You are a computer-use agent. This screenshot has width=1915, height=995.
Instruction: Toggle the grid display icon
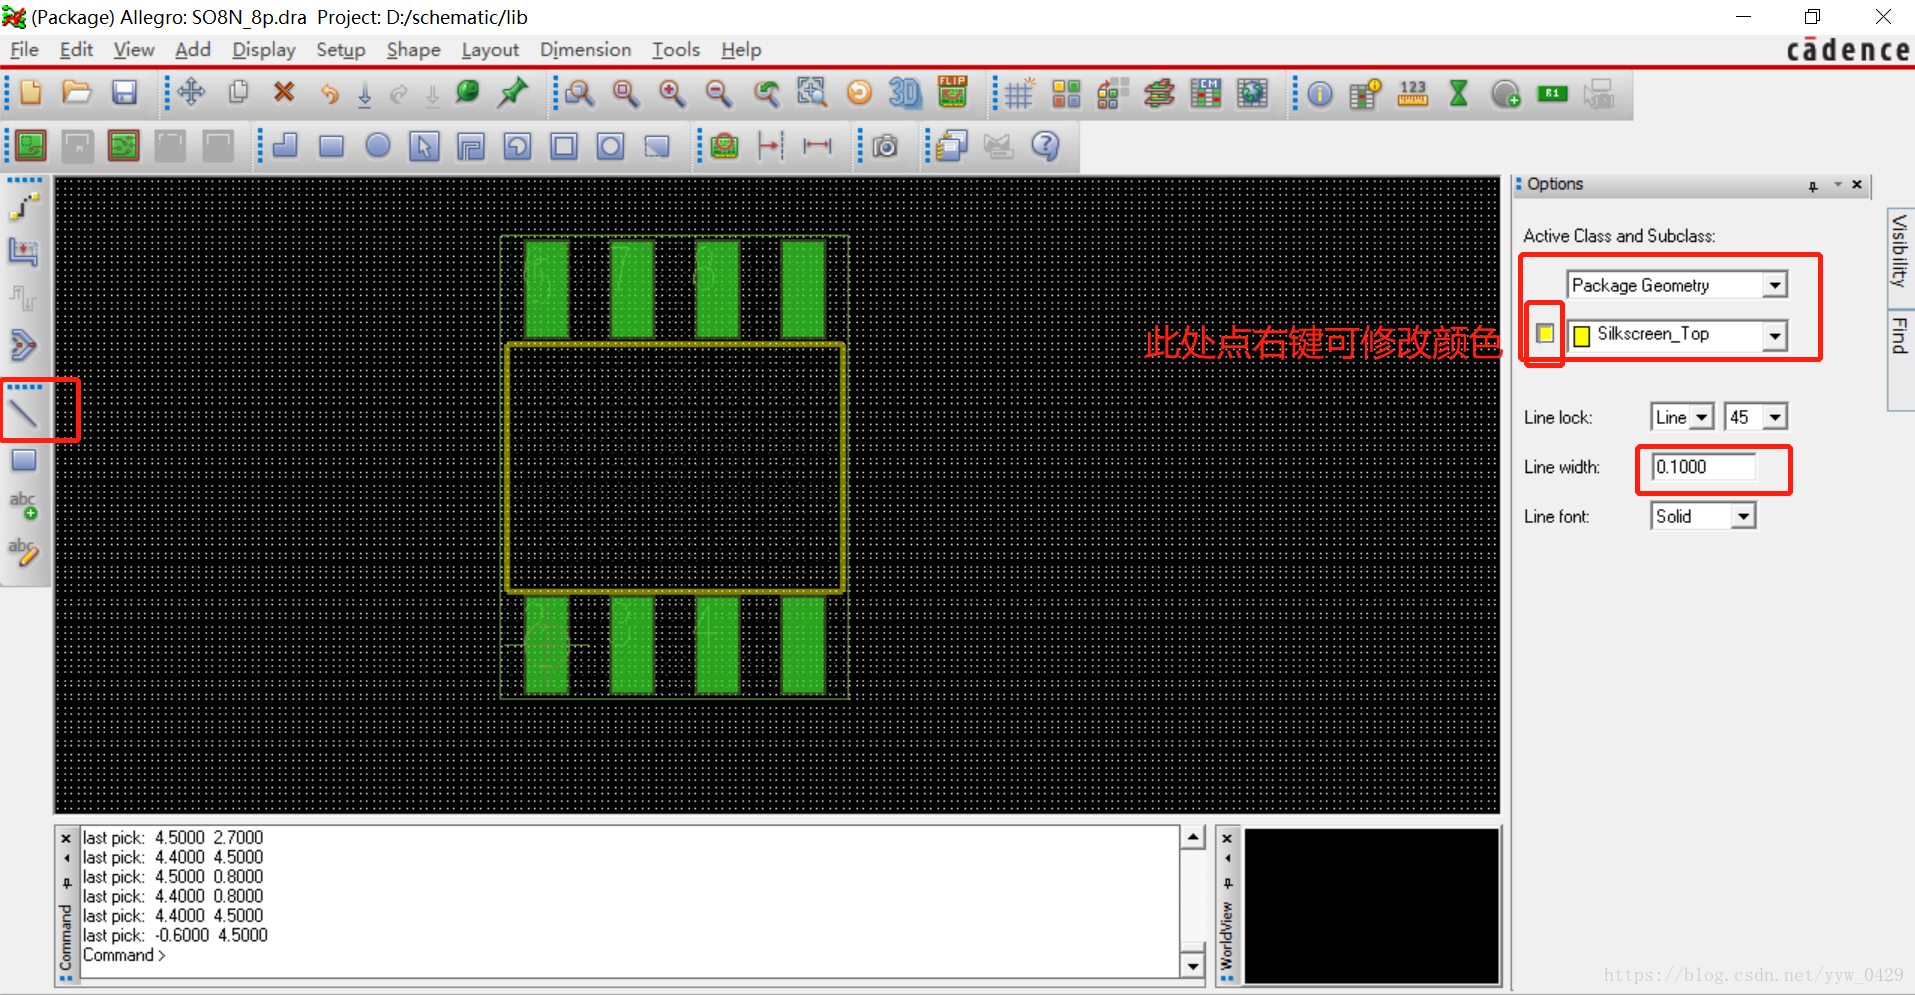pyautogui.click(x=1017, y=93)
